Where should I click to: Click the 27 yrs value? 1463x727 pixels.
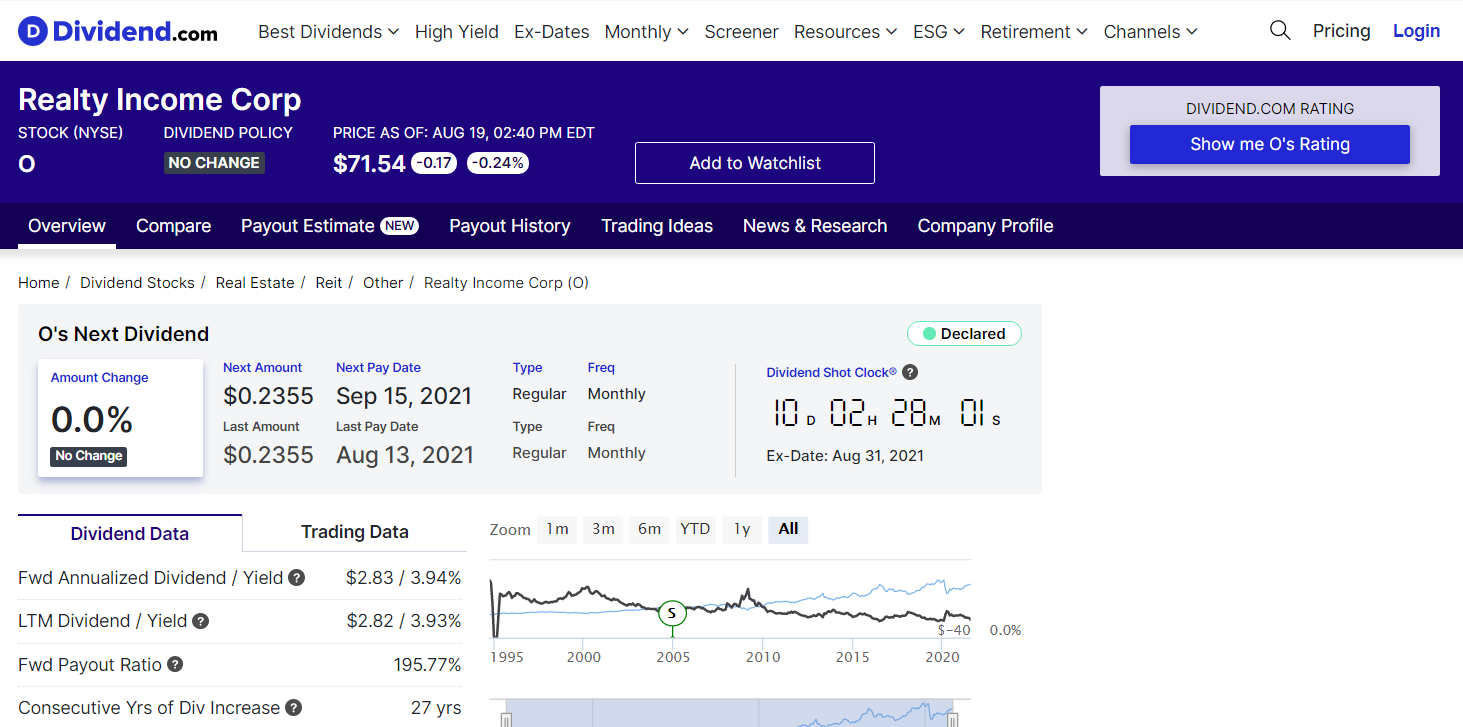[436, 708]
